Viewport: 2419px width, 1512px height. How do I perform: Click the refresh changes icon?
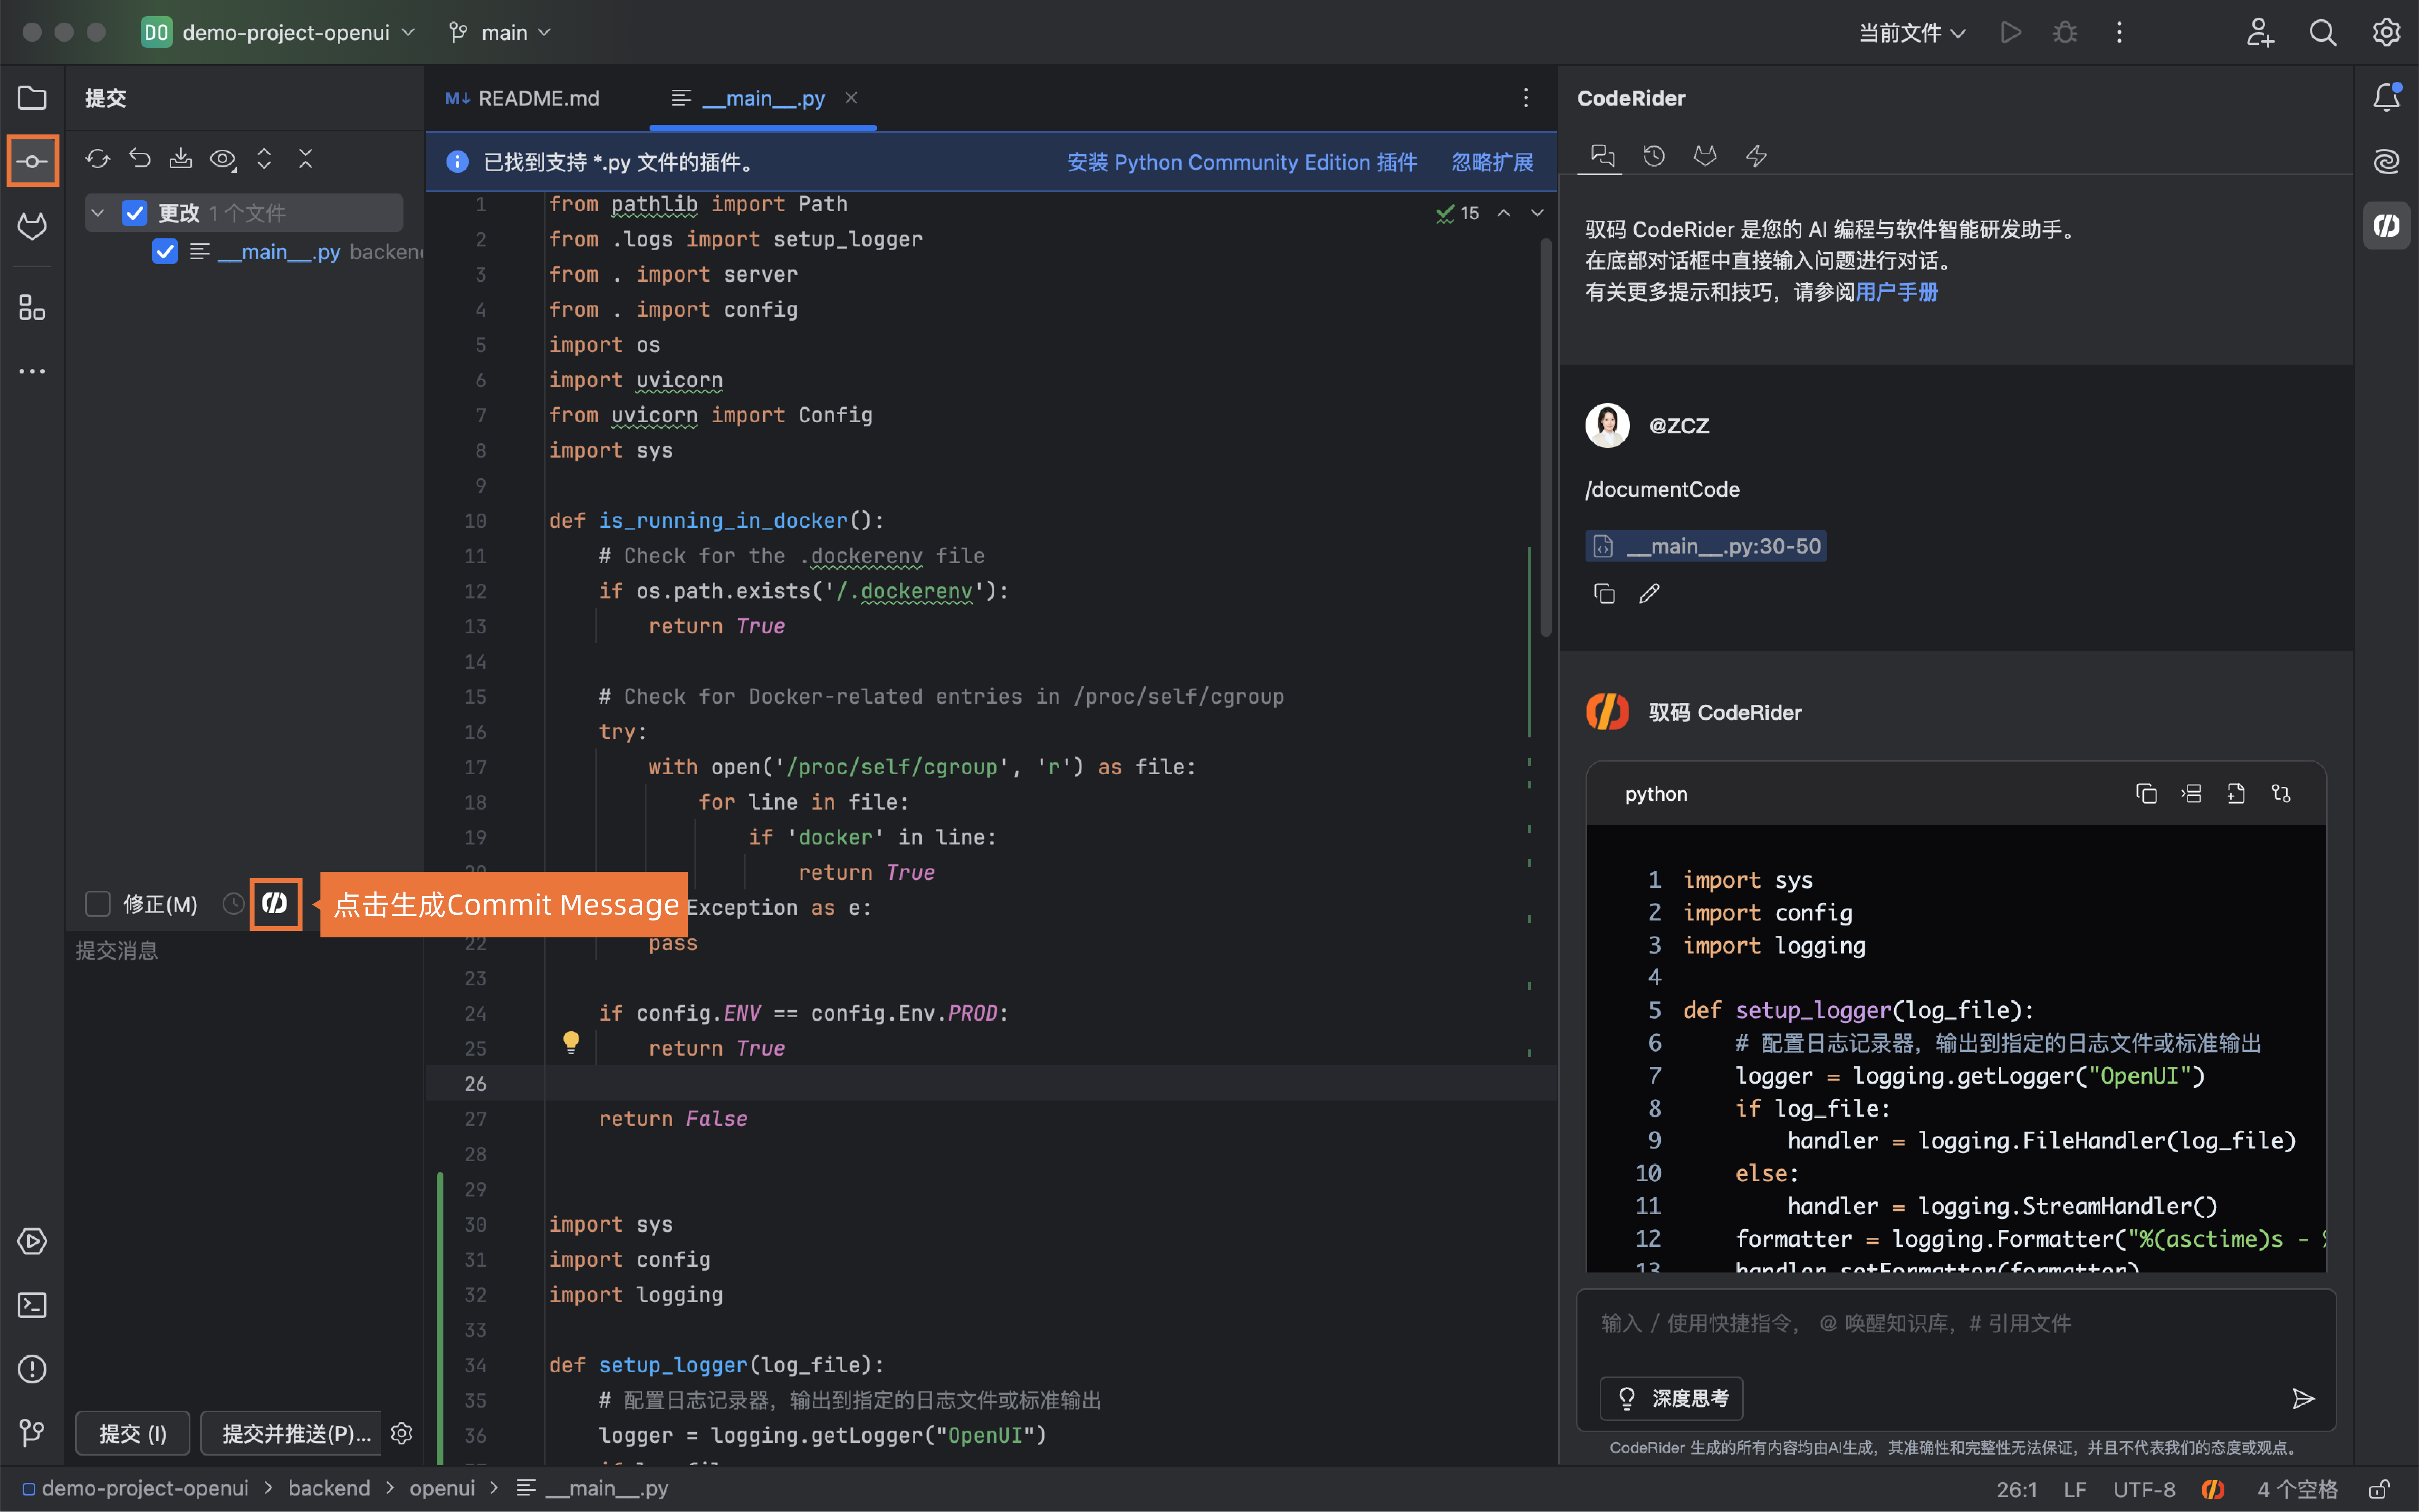(x=97, y=159)
